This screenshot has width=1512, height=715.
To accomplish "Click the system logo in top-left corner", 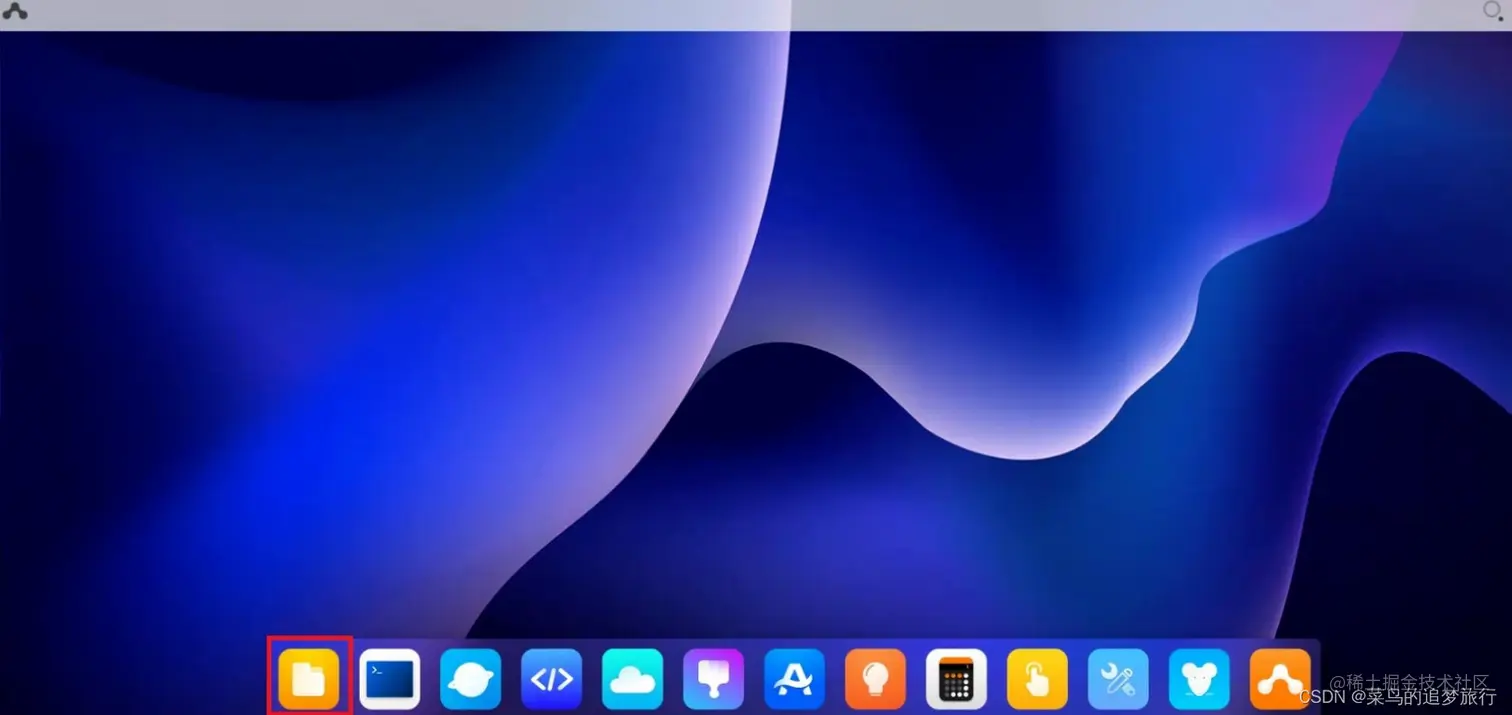I will pyautogui.click(x=15, y=12).
